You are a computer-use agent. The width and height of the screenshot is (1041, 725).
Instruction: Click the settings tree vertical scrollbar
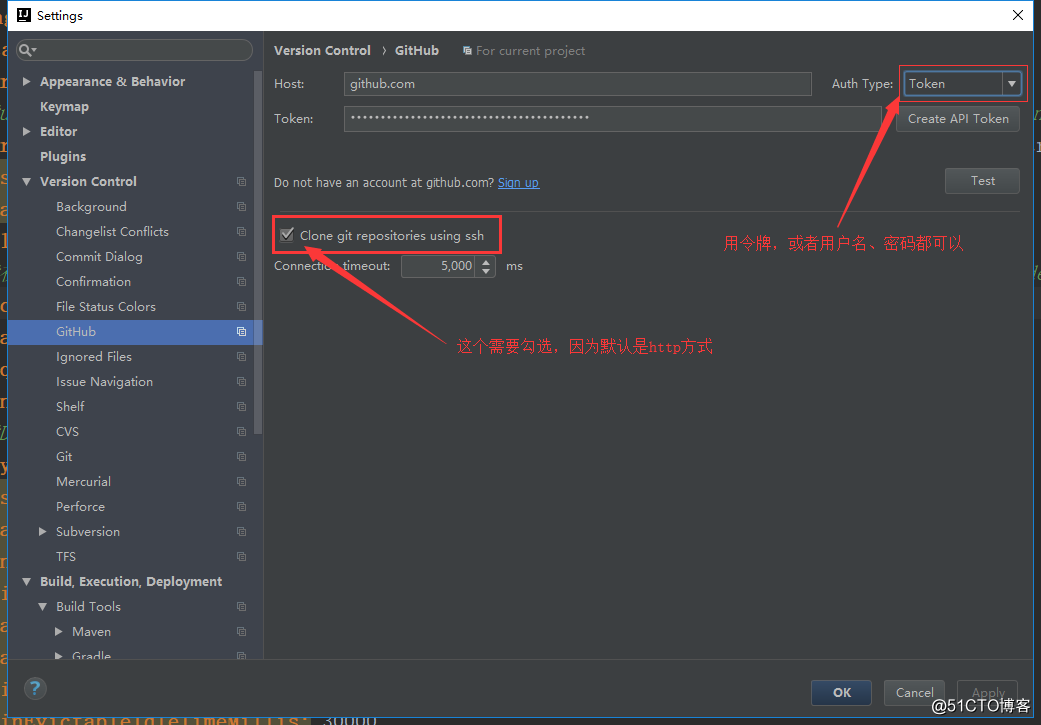pos(259,252)
